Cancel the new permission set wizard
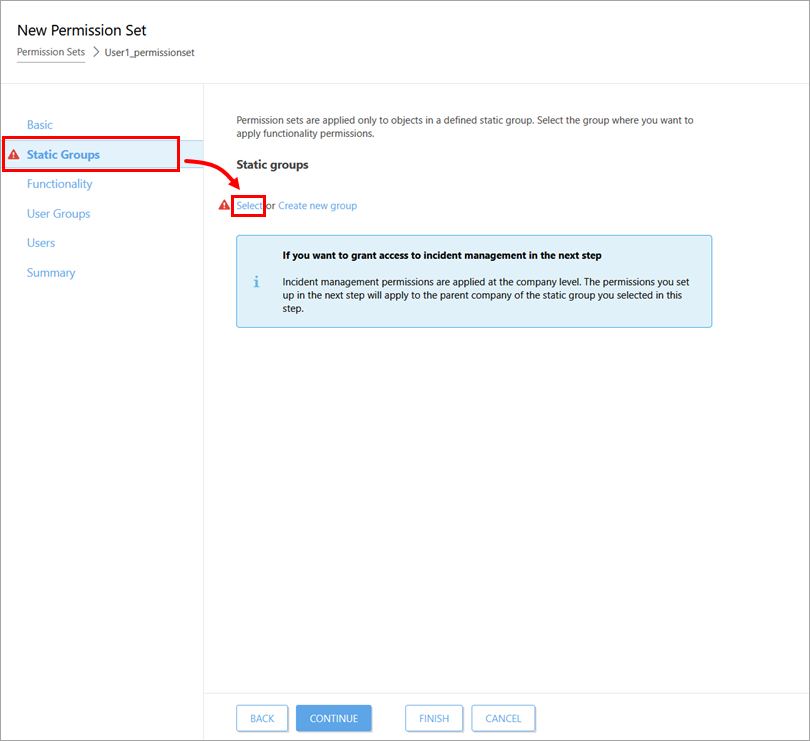The width and height of the screenshot is (810, 741). 503,718
